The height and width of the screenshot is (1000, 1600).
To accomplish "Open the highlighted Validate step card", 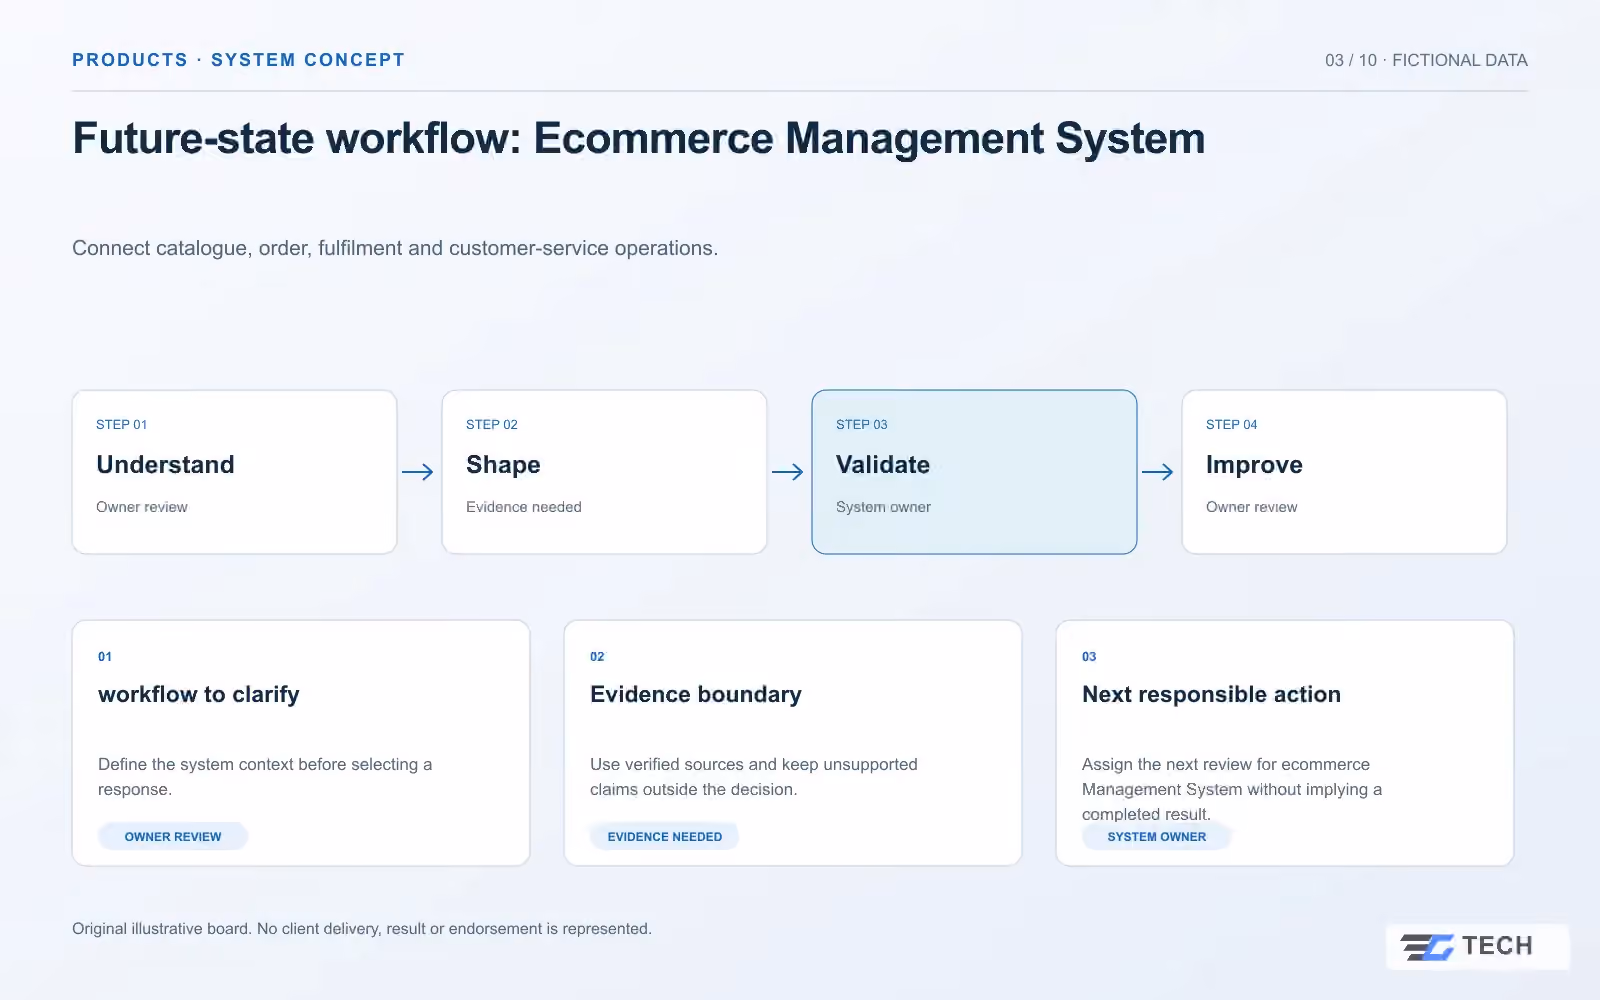I will [x=975, y=472].
